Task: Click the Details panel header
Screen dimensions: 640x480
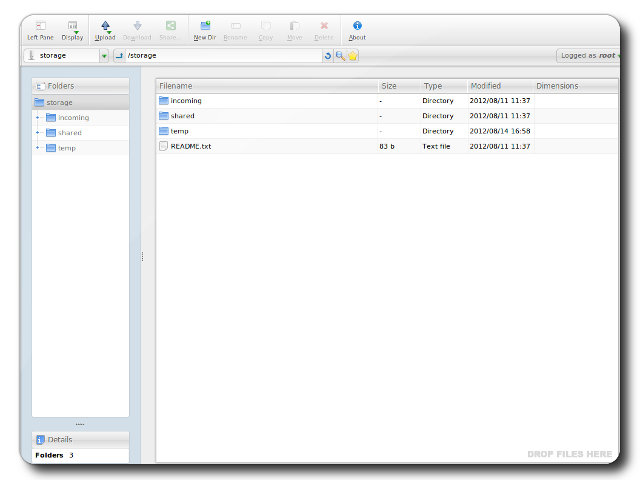Action: pyautogui.click(x=80, y=439)
